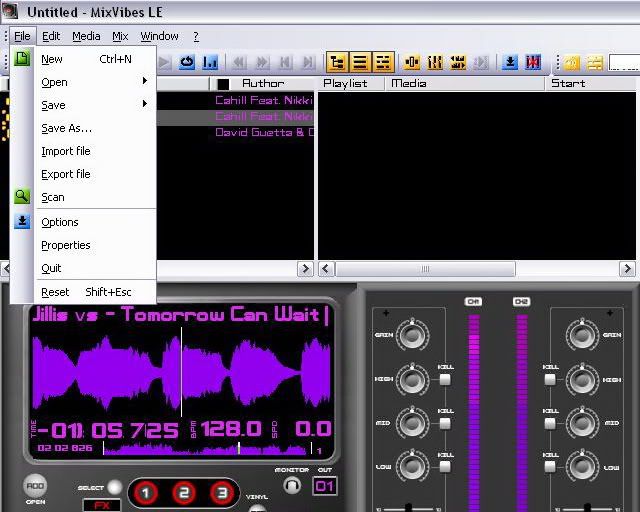
Task: Click the yellow list icon in right toolbar
Action: [595, 62]
